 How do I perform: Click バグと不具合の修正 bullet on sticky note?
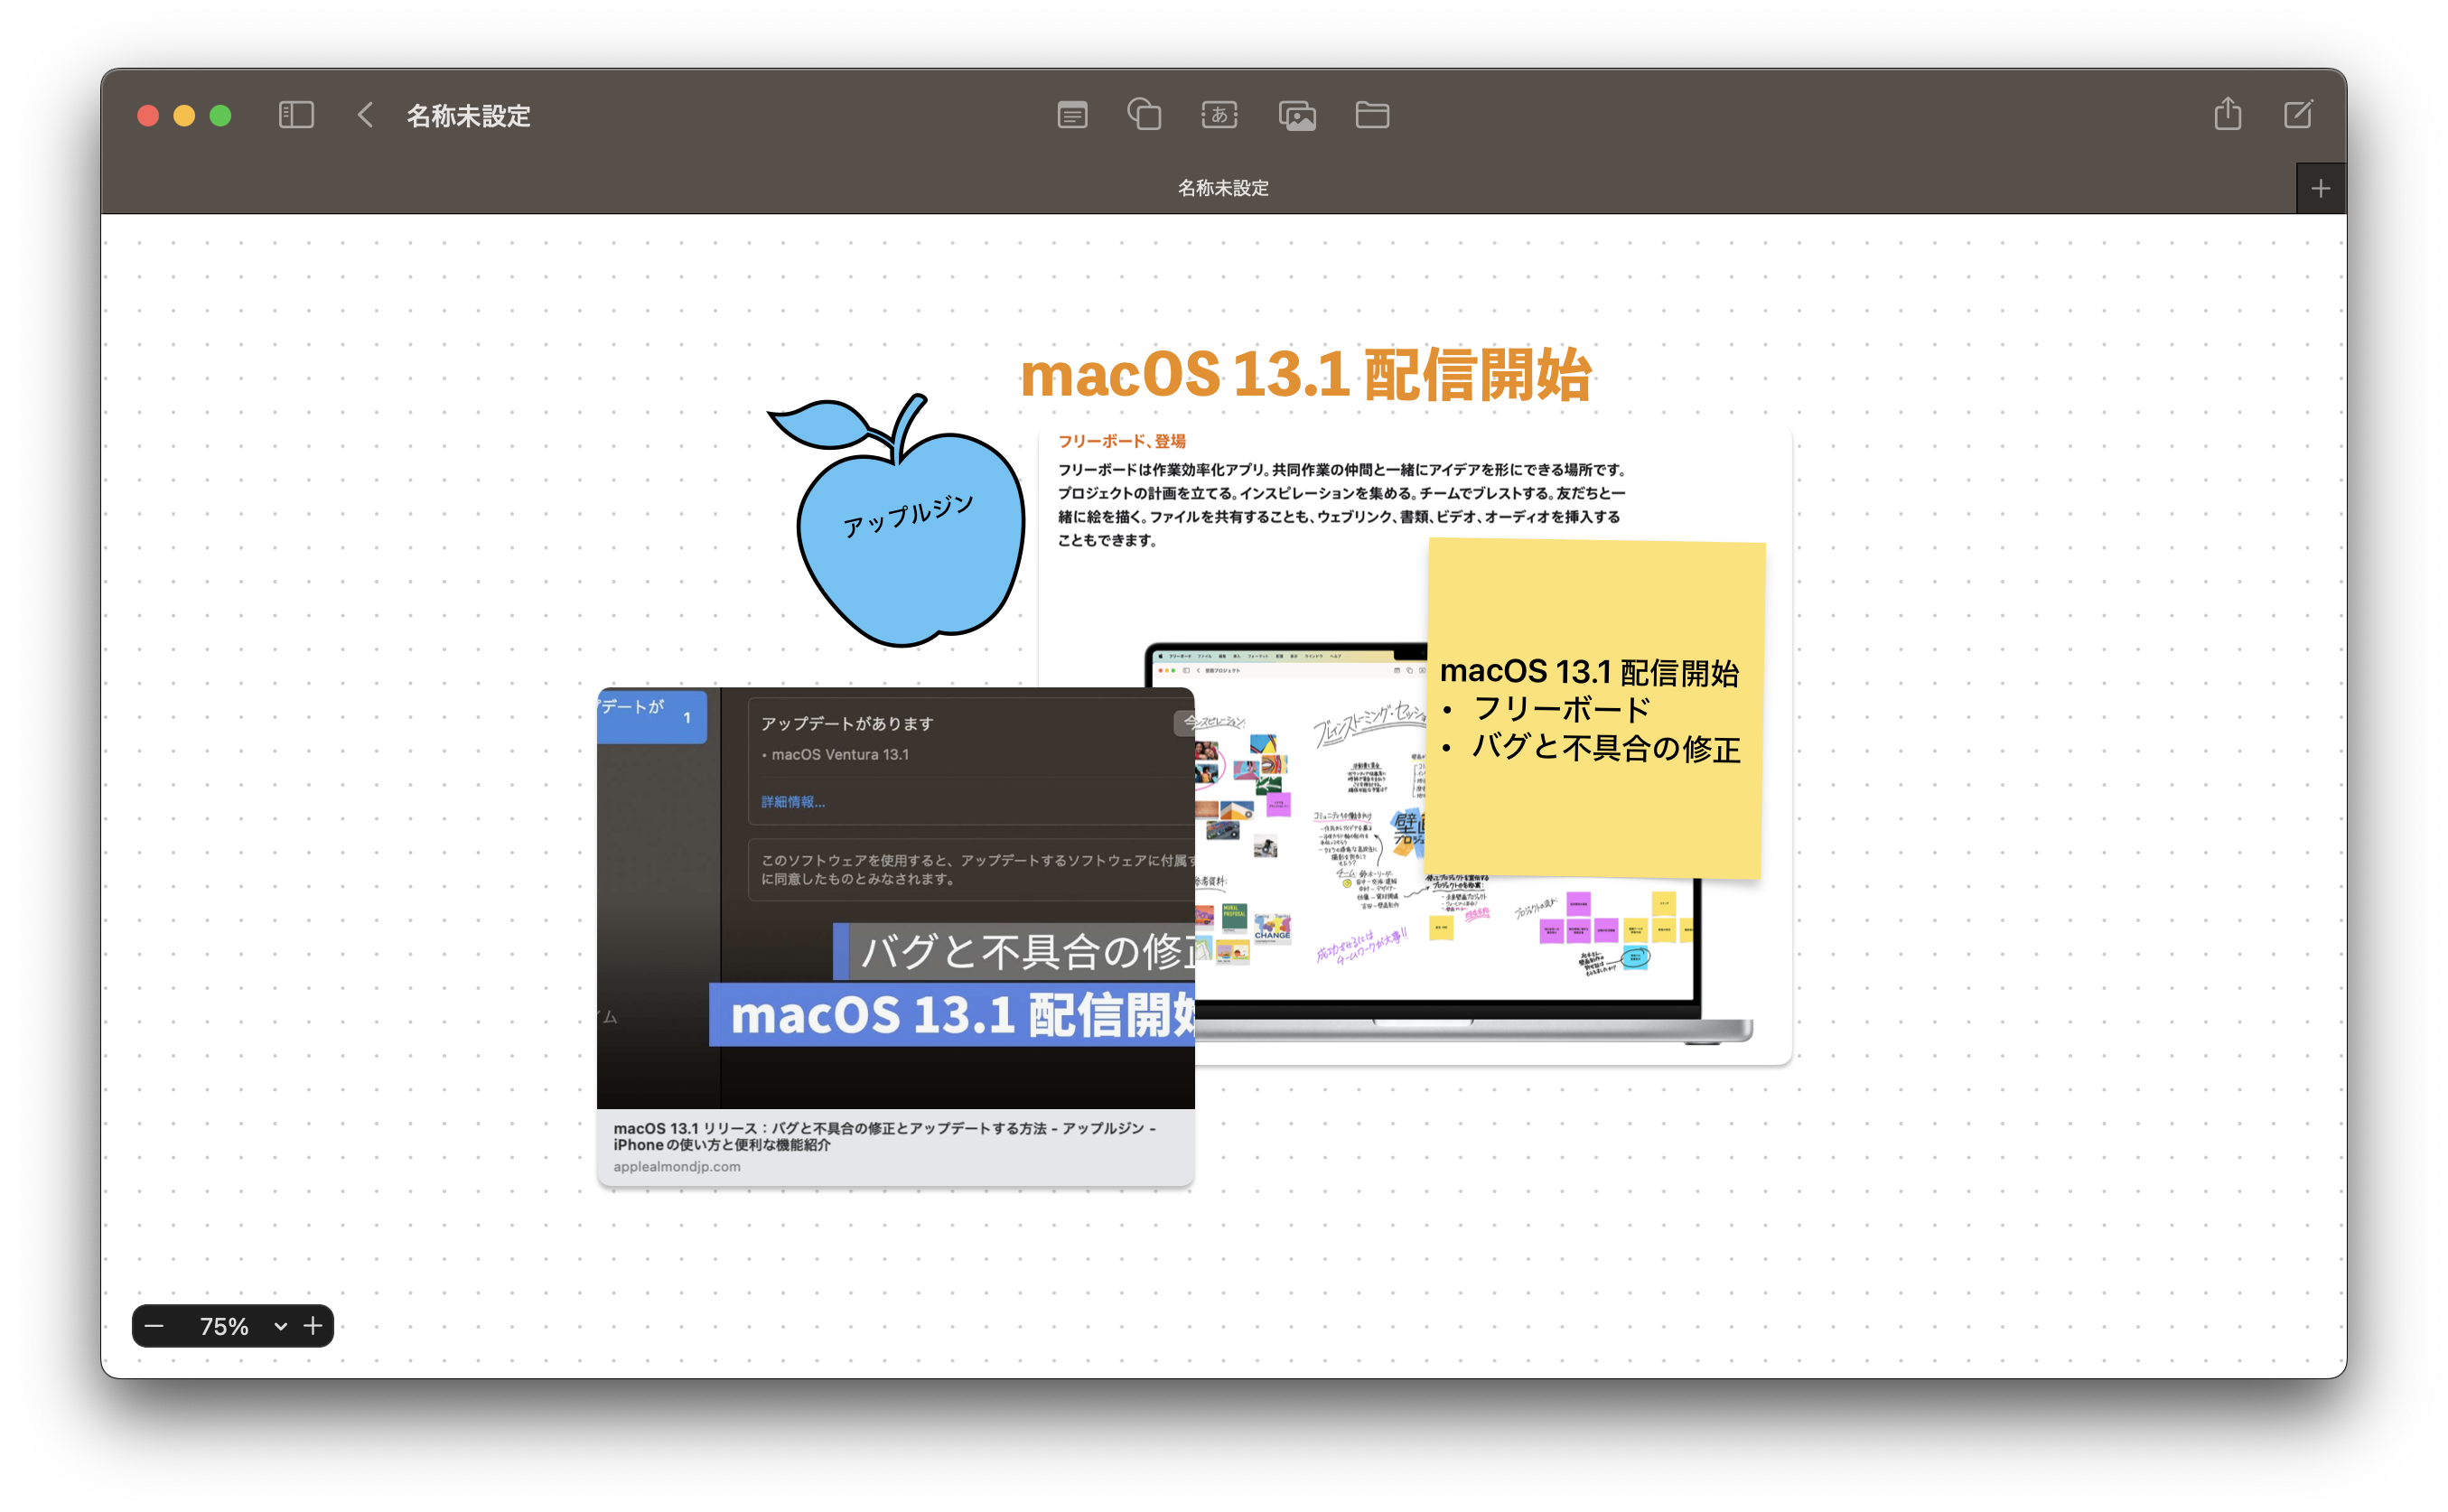click(x=1606, y=747)
